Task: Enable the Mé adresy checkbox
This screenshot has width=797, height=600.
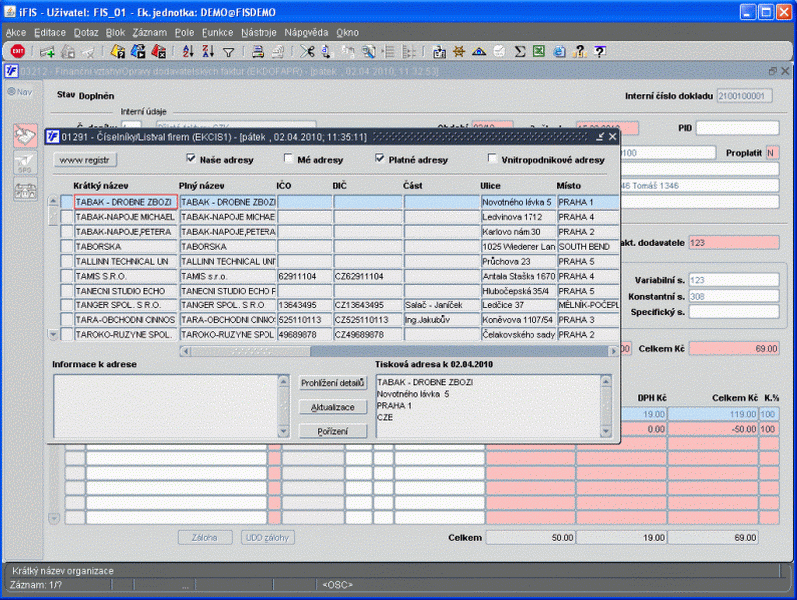Action: click(x=289, y=158)
